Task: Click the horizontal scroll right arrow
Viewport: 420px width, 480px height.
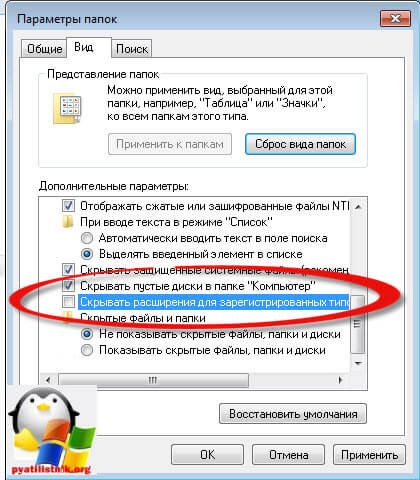Action: point(340,380)
